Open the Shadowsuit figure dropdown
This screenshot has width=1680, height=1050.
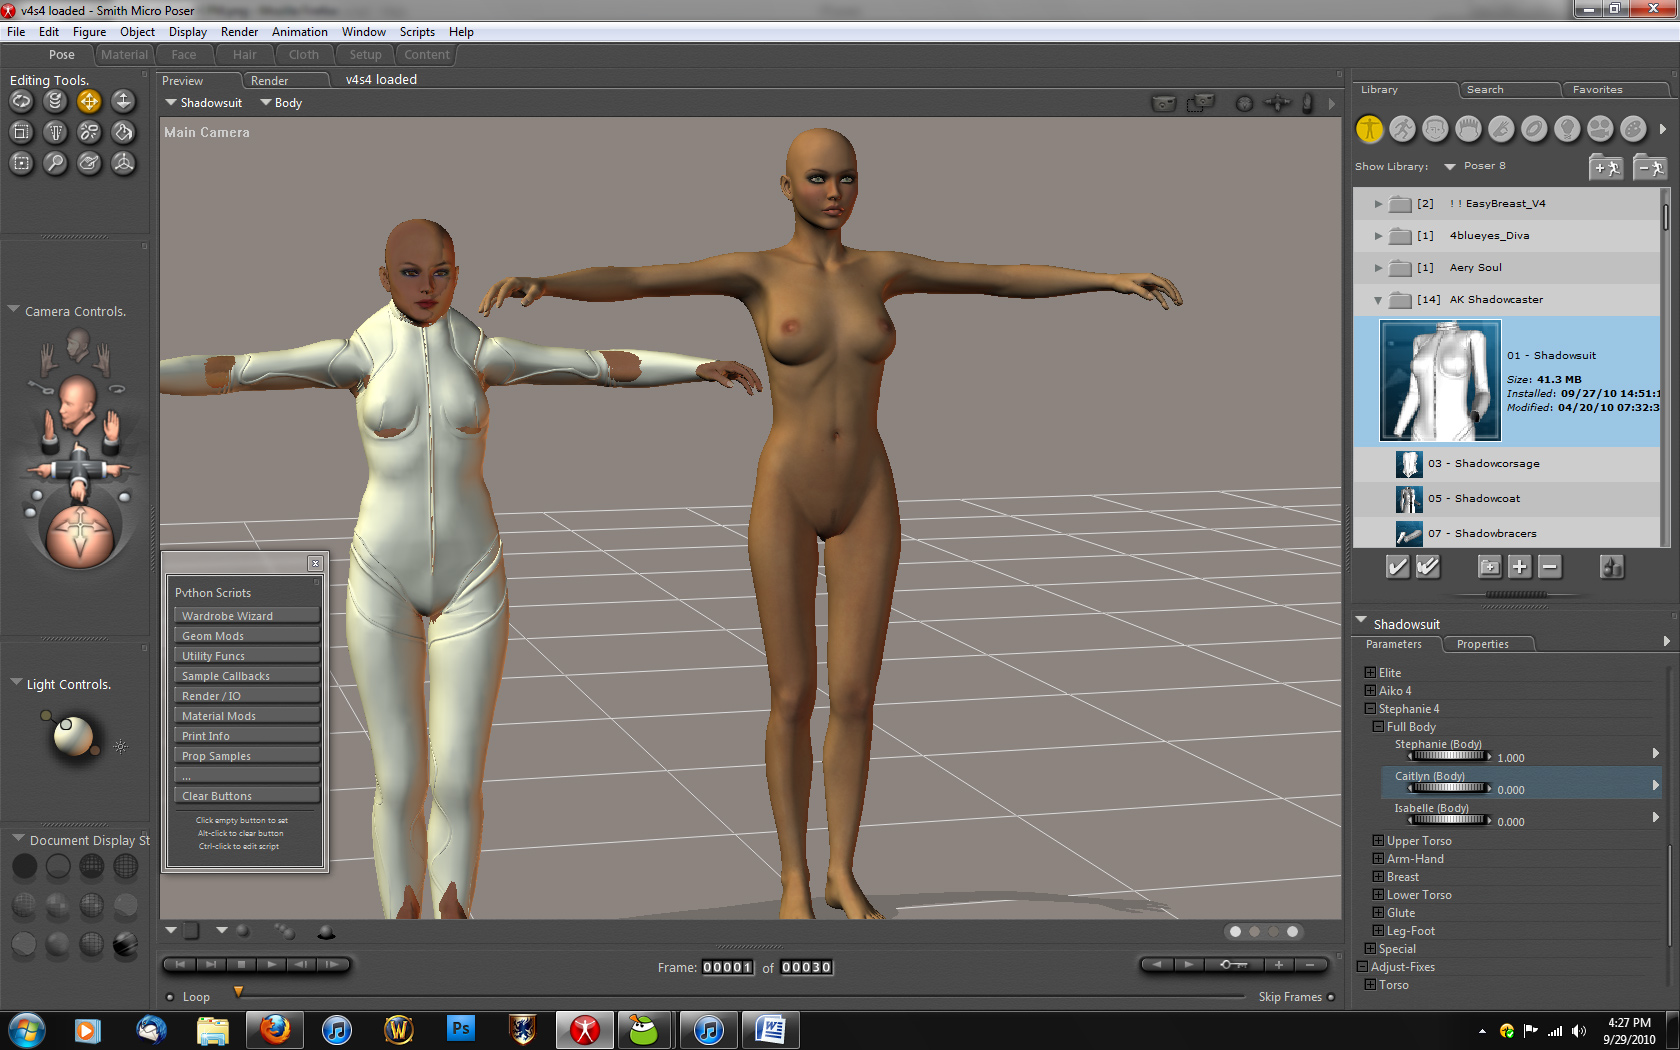204,103
